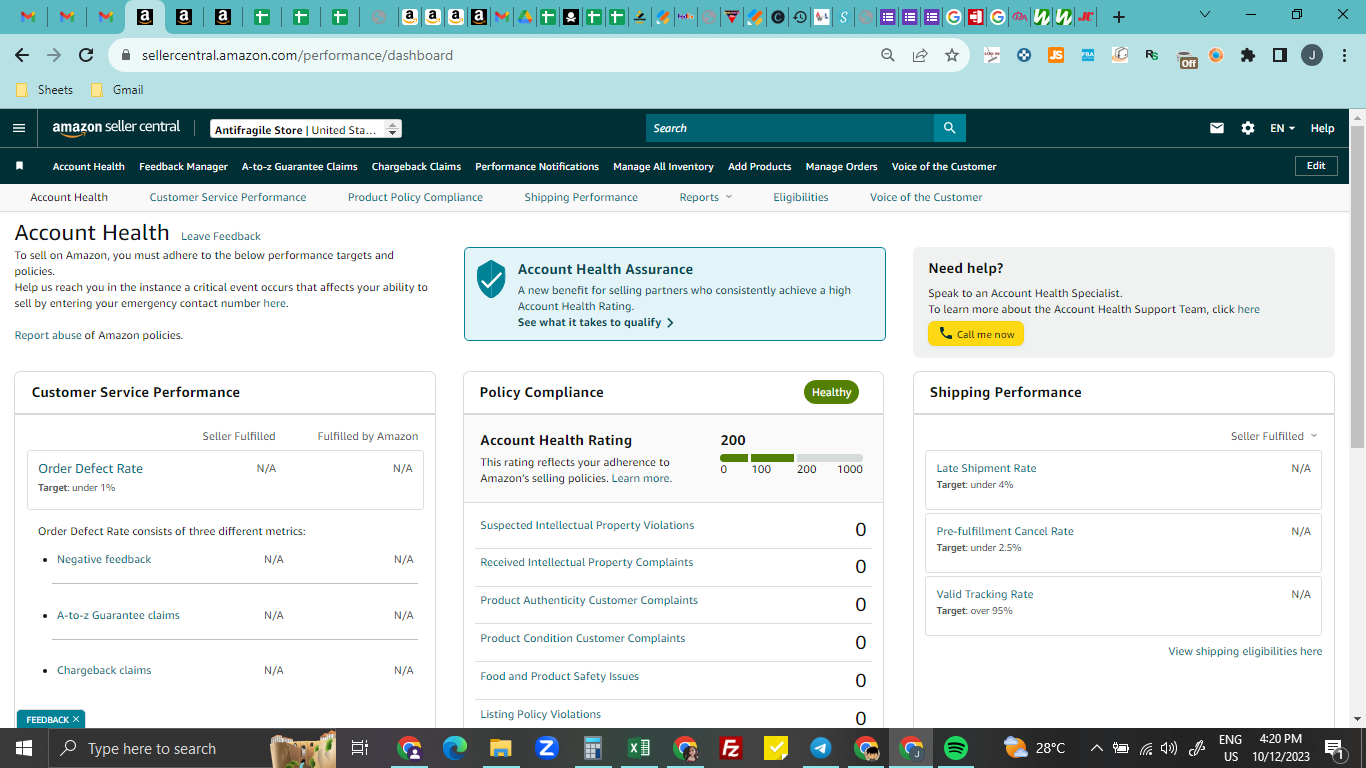Click the orange JS extension icon
Image resolution: width=1366 pixels, height=768 pixels.
(1056, 56)
